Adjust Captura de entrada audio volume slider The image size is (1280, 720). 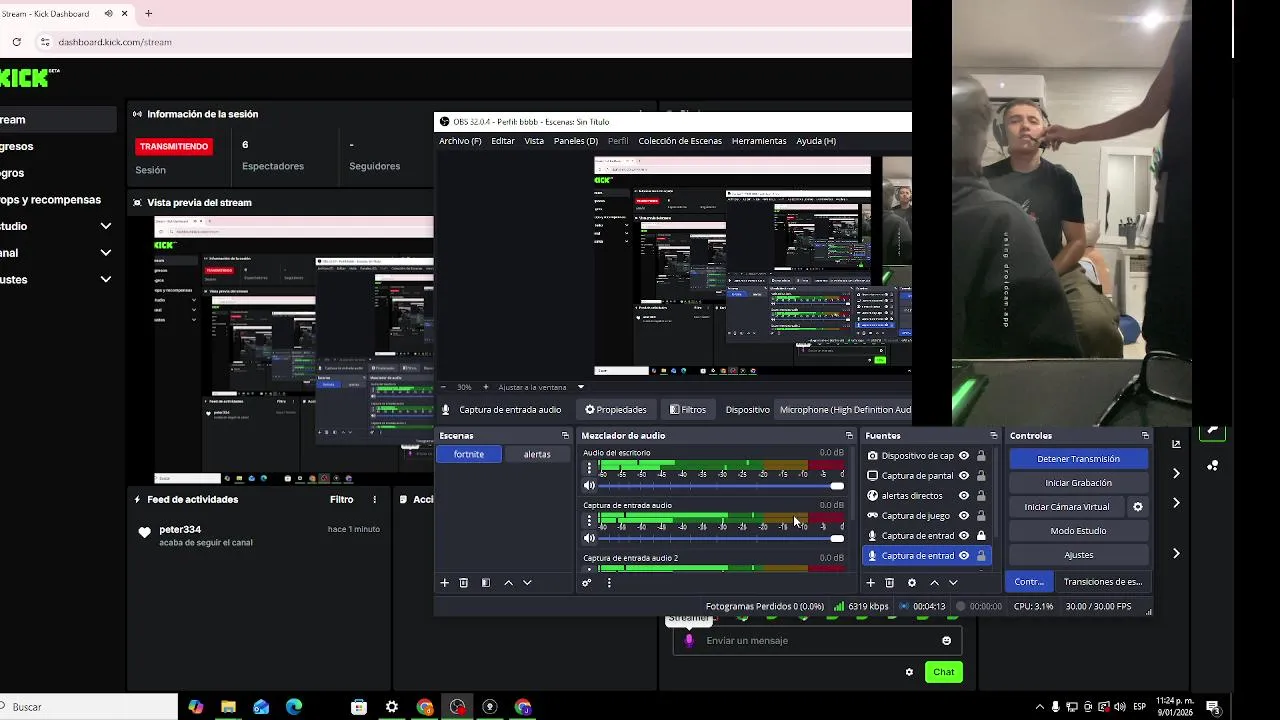(720, 538)
